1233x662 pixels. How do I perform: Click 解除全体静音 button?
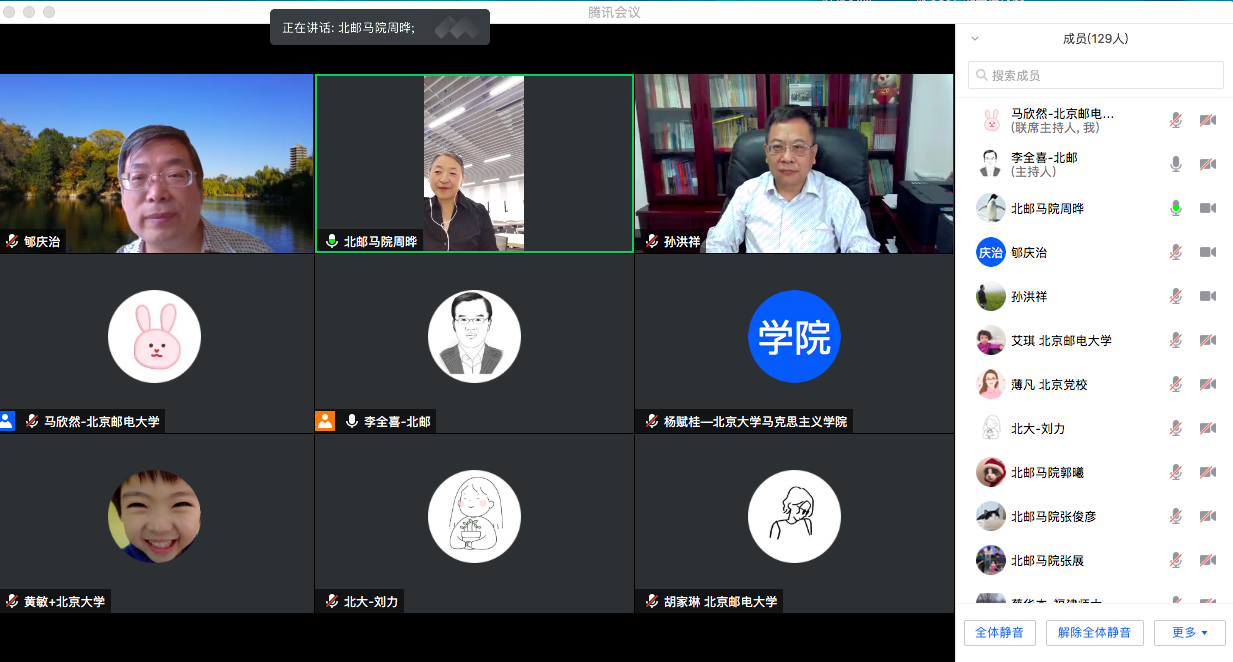[x=1095, y=633]
